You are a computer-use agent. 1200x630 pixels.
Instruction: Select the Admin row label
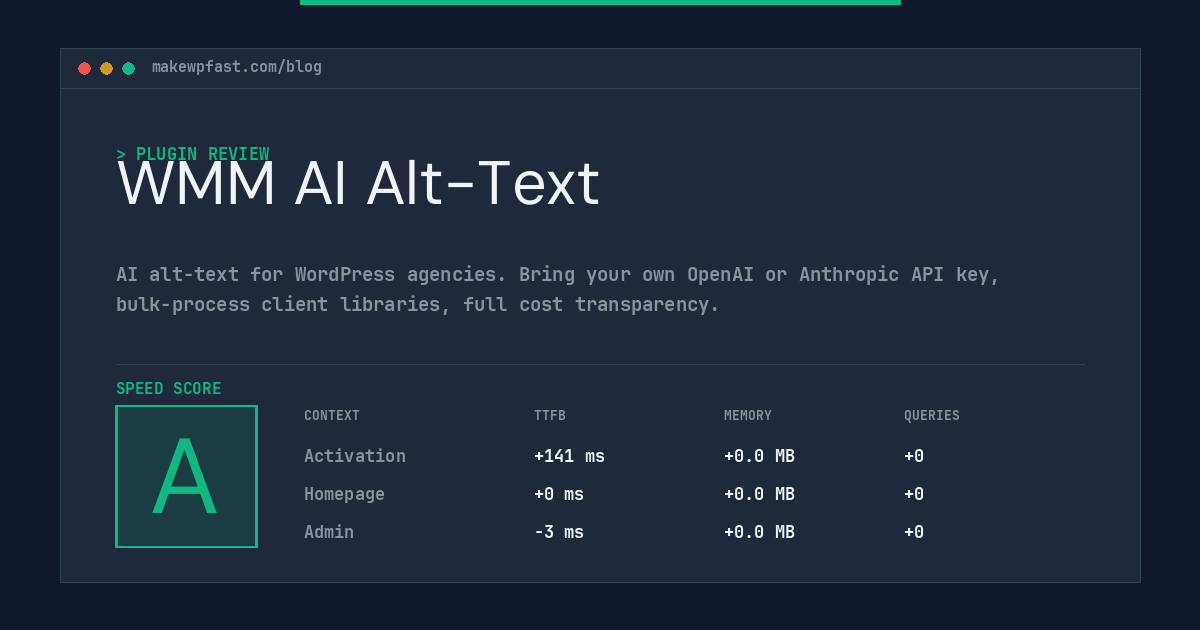point(329,532)
